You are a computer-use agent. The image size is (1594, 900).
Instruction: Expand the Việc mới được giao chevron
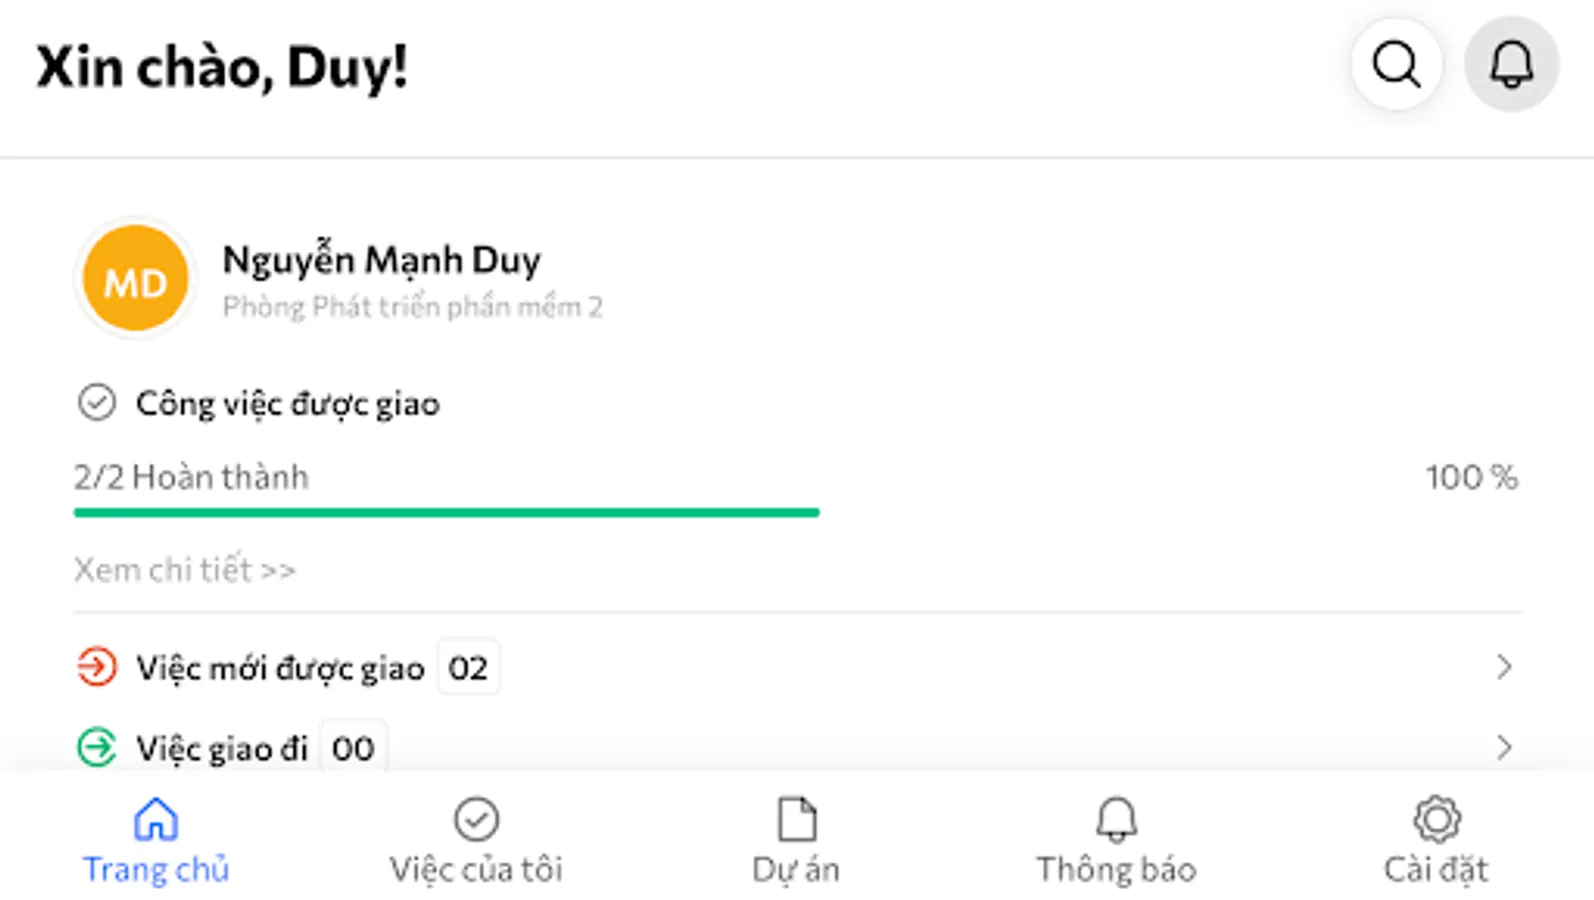tap(1503, 667)
